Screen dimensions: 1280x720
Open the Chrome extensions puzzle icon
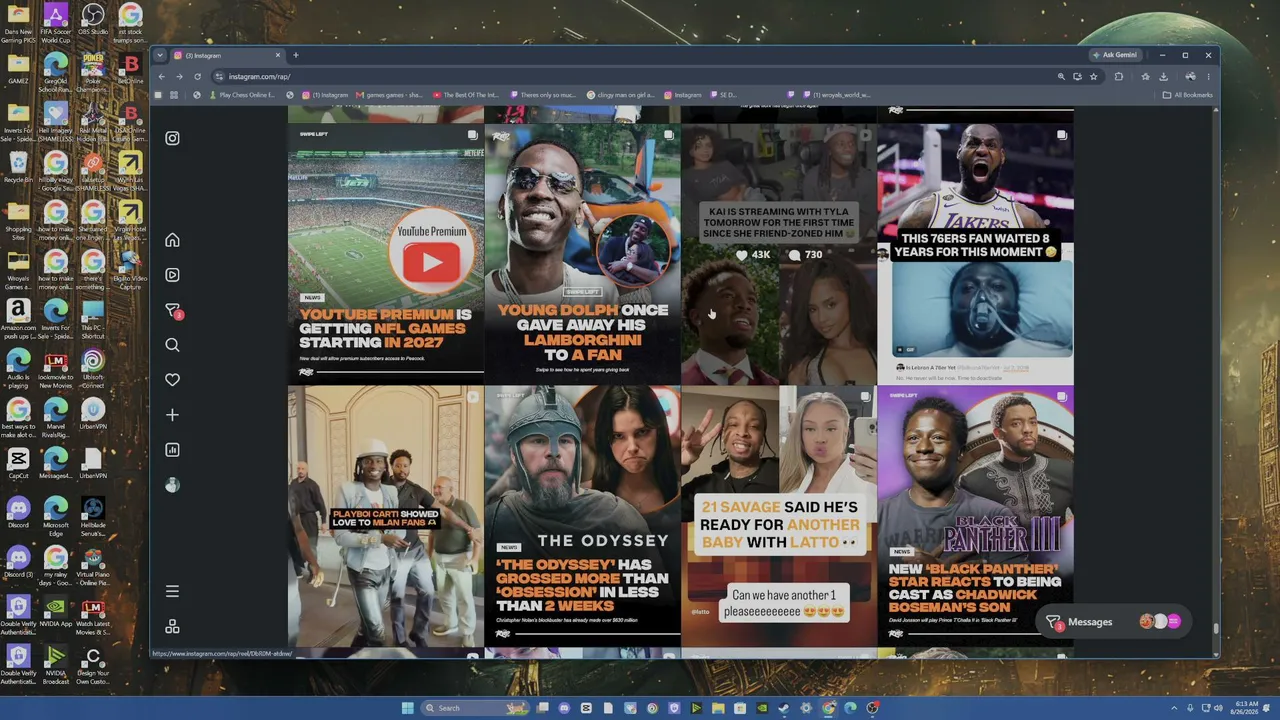pyautogui.click(x=1119, y=76)
